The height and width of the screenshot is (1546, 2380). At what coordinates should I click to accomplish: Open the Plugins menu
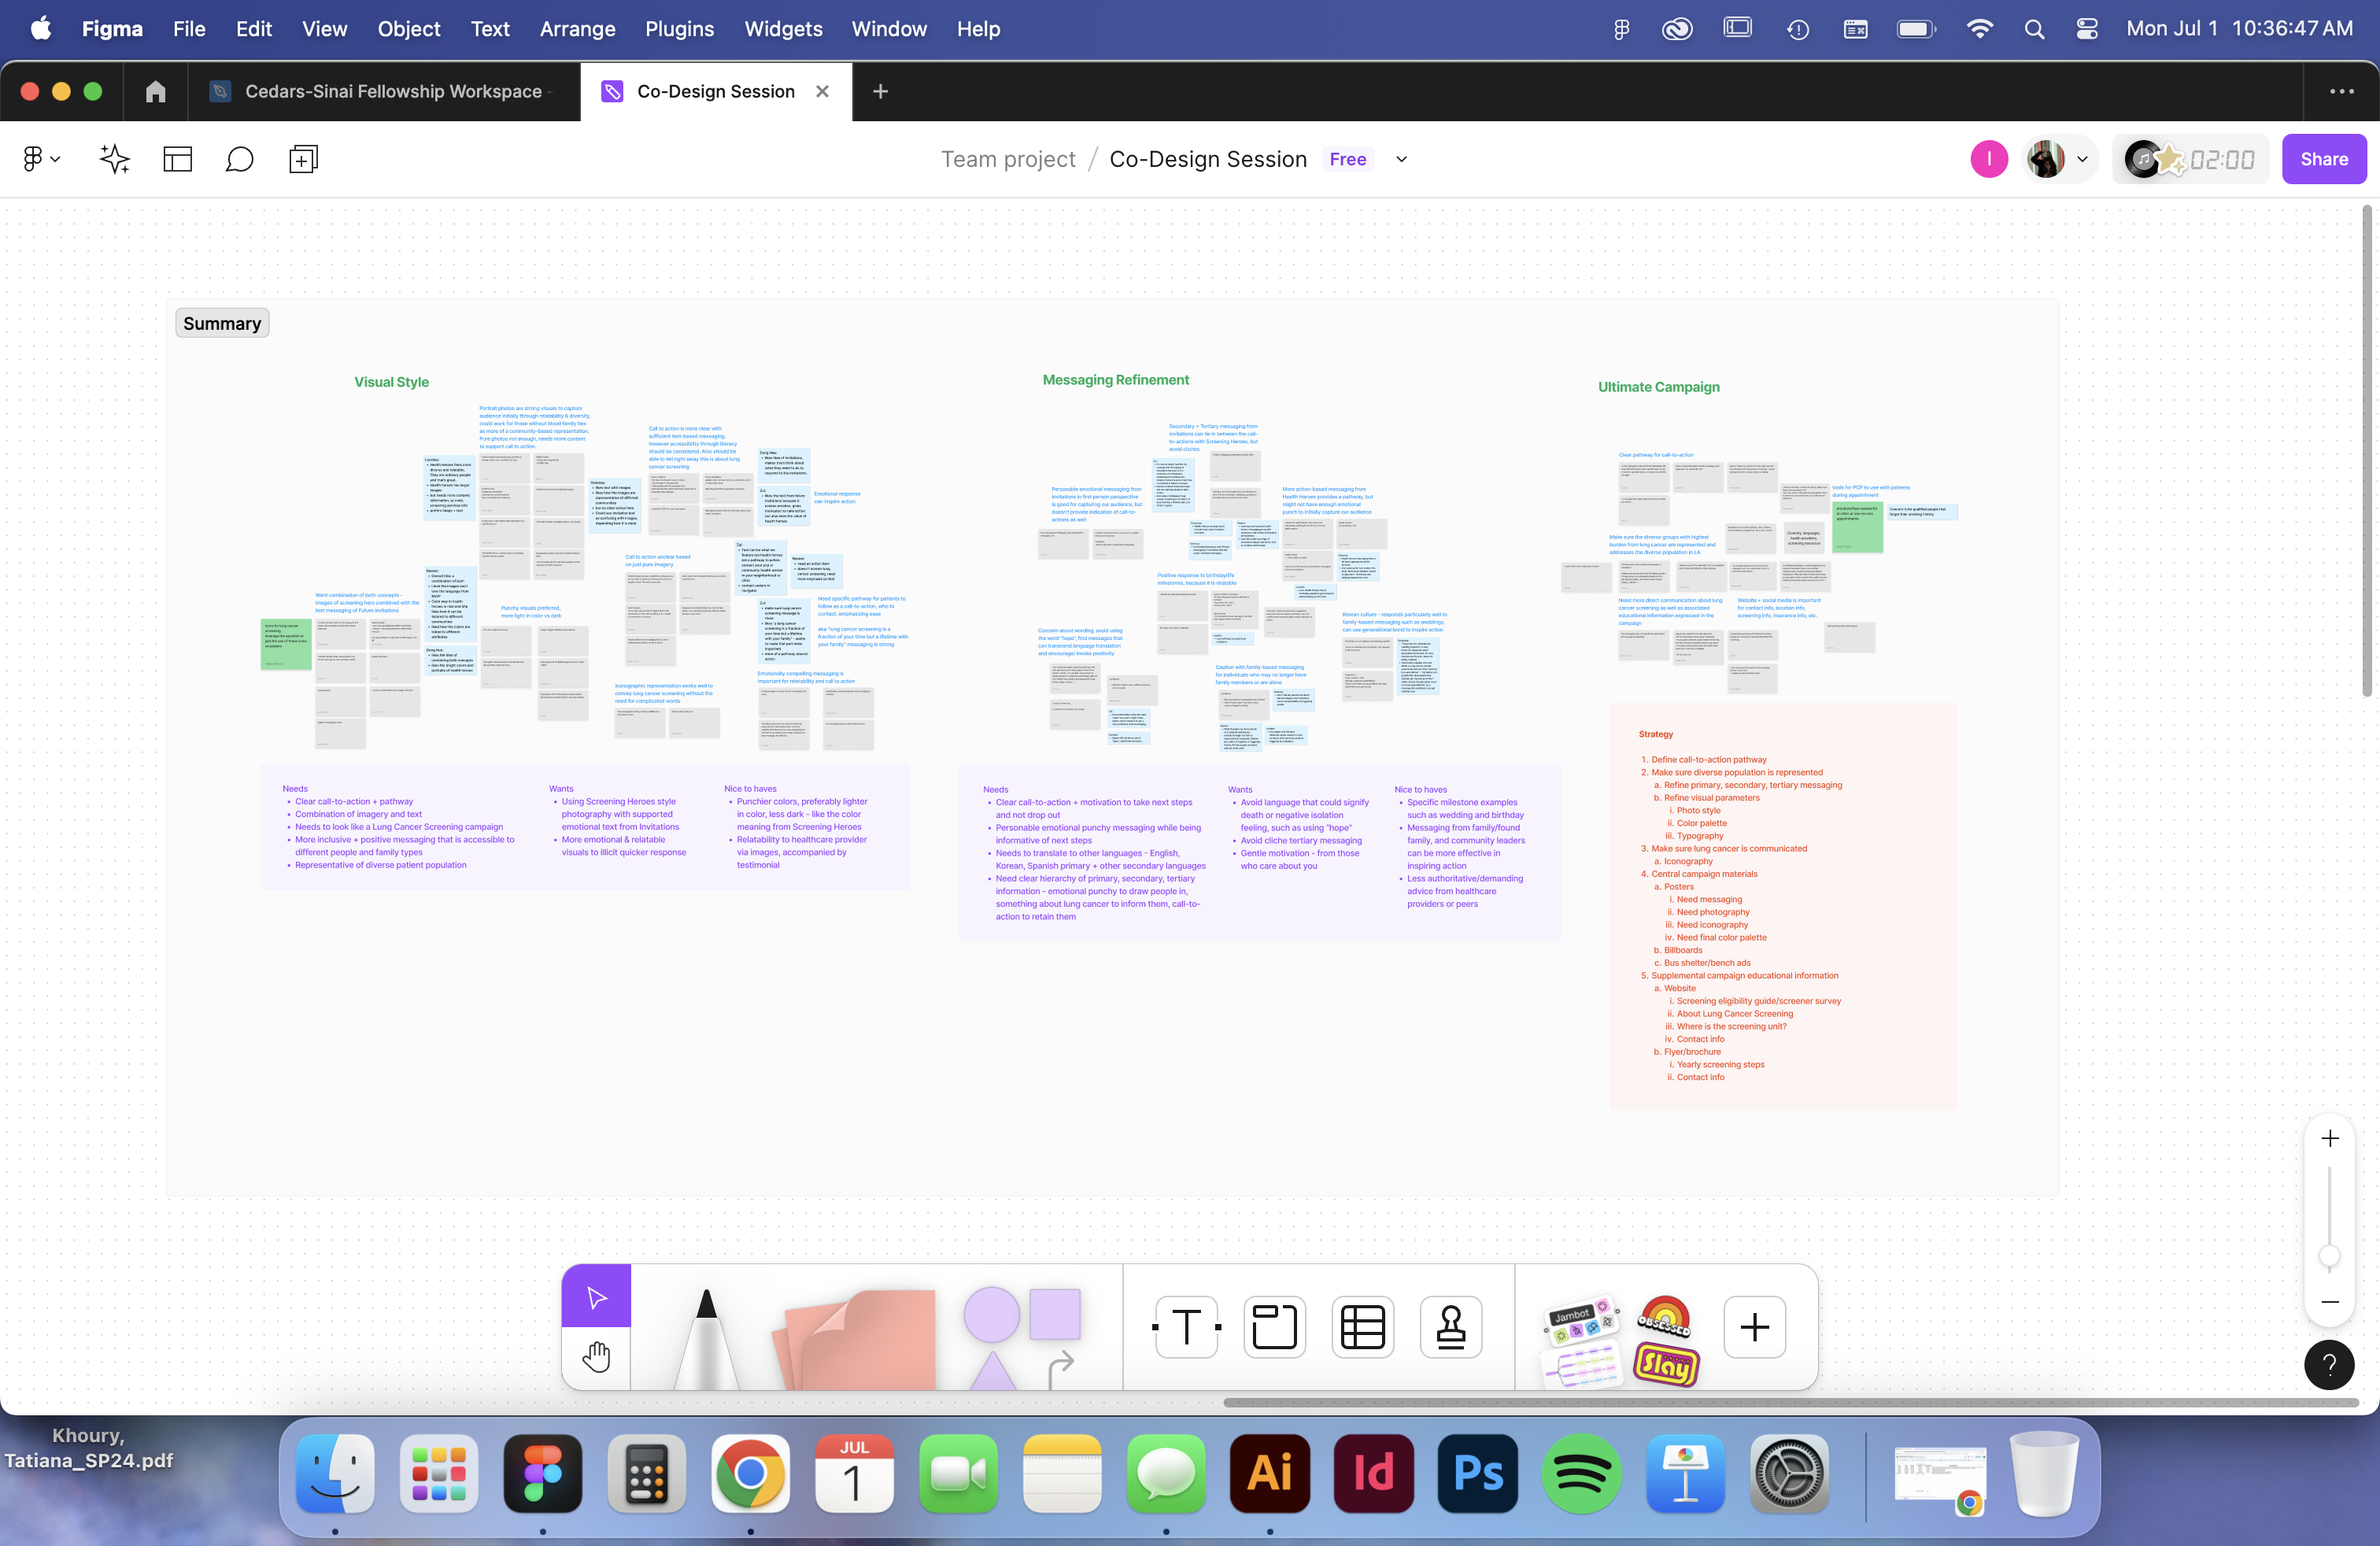[x=679, y=29]
